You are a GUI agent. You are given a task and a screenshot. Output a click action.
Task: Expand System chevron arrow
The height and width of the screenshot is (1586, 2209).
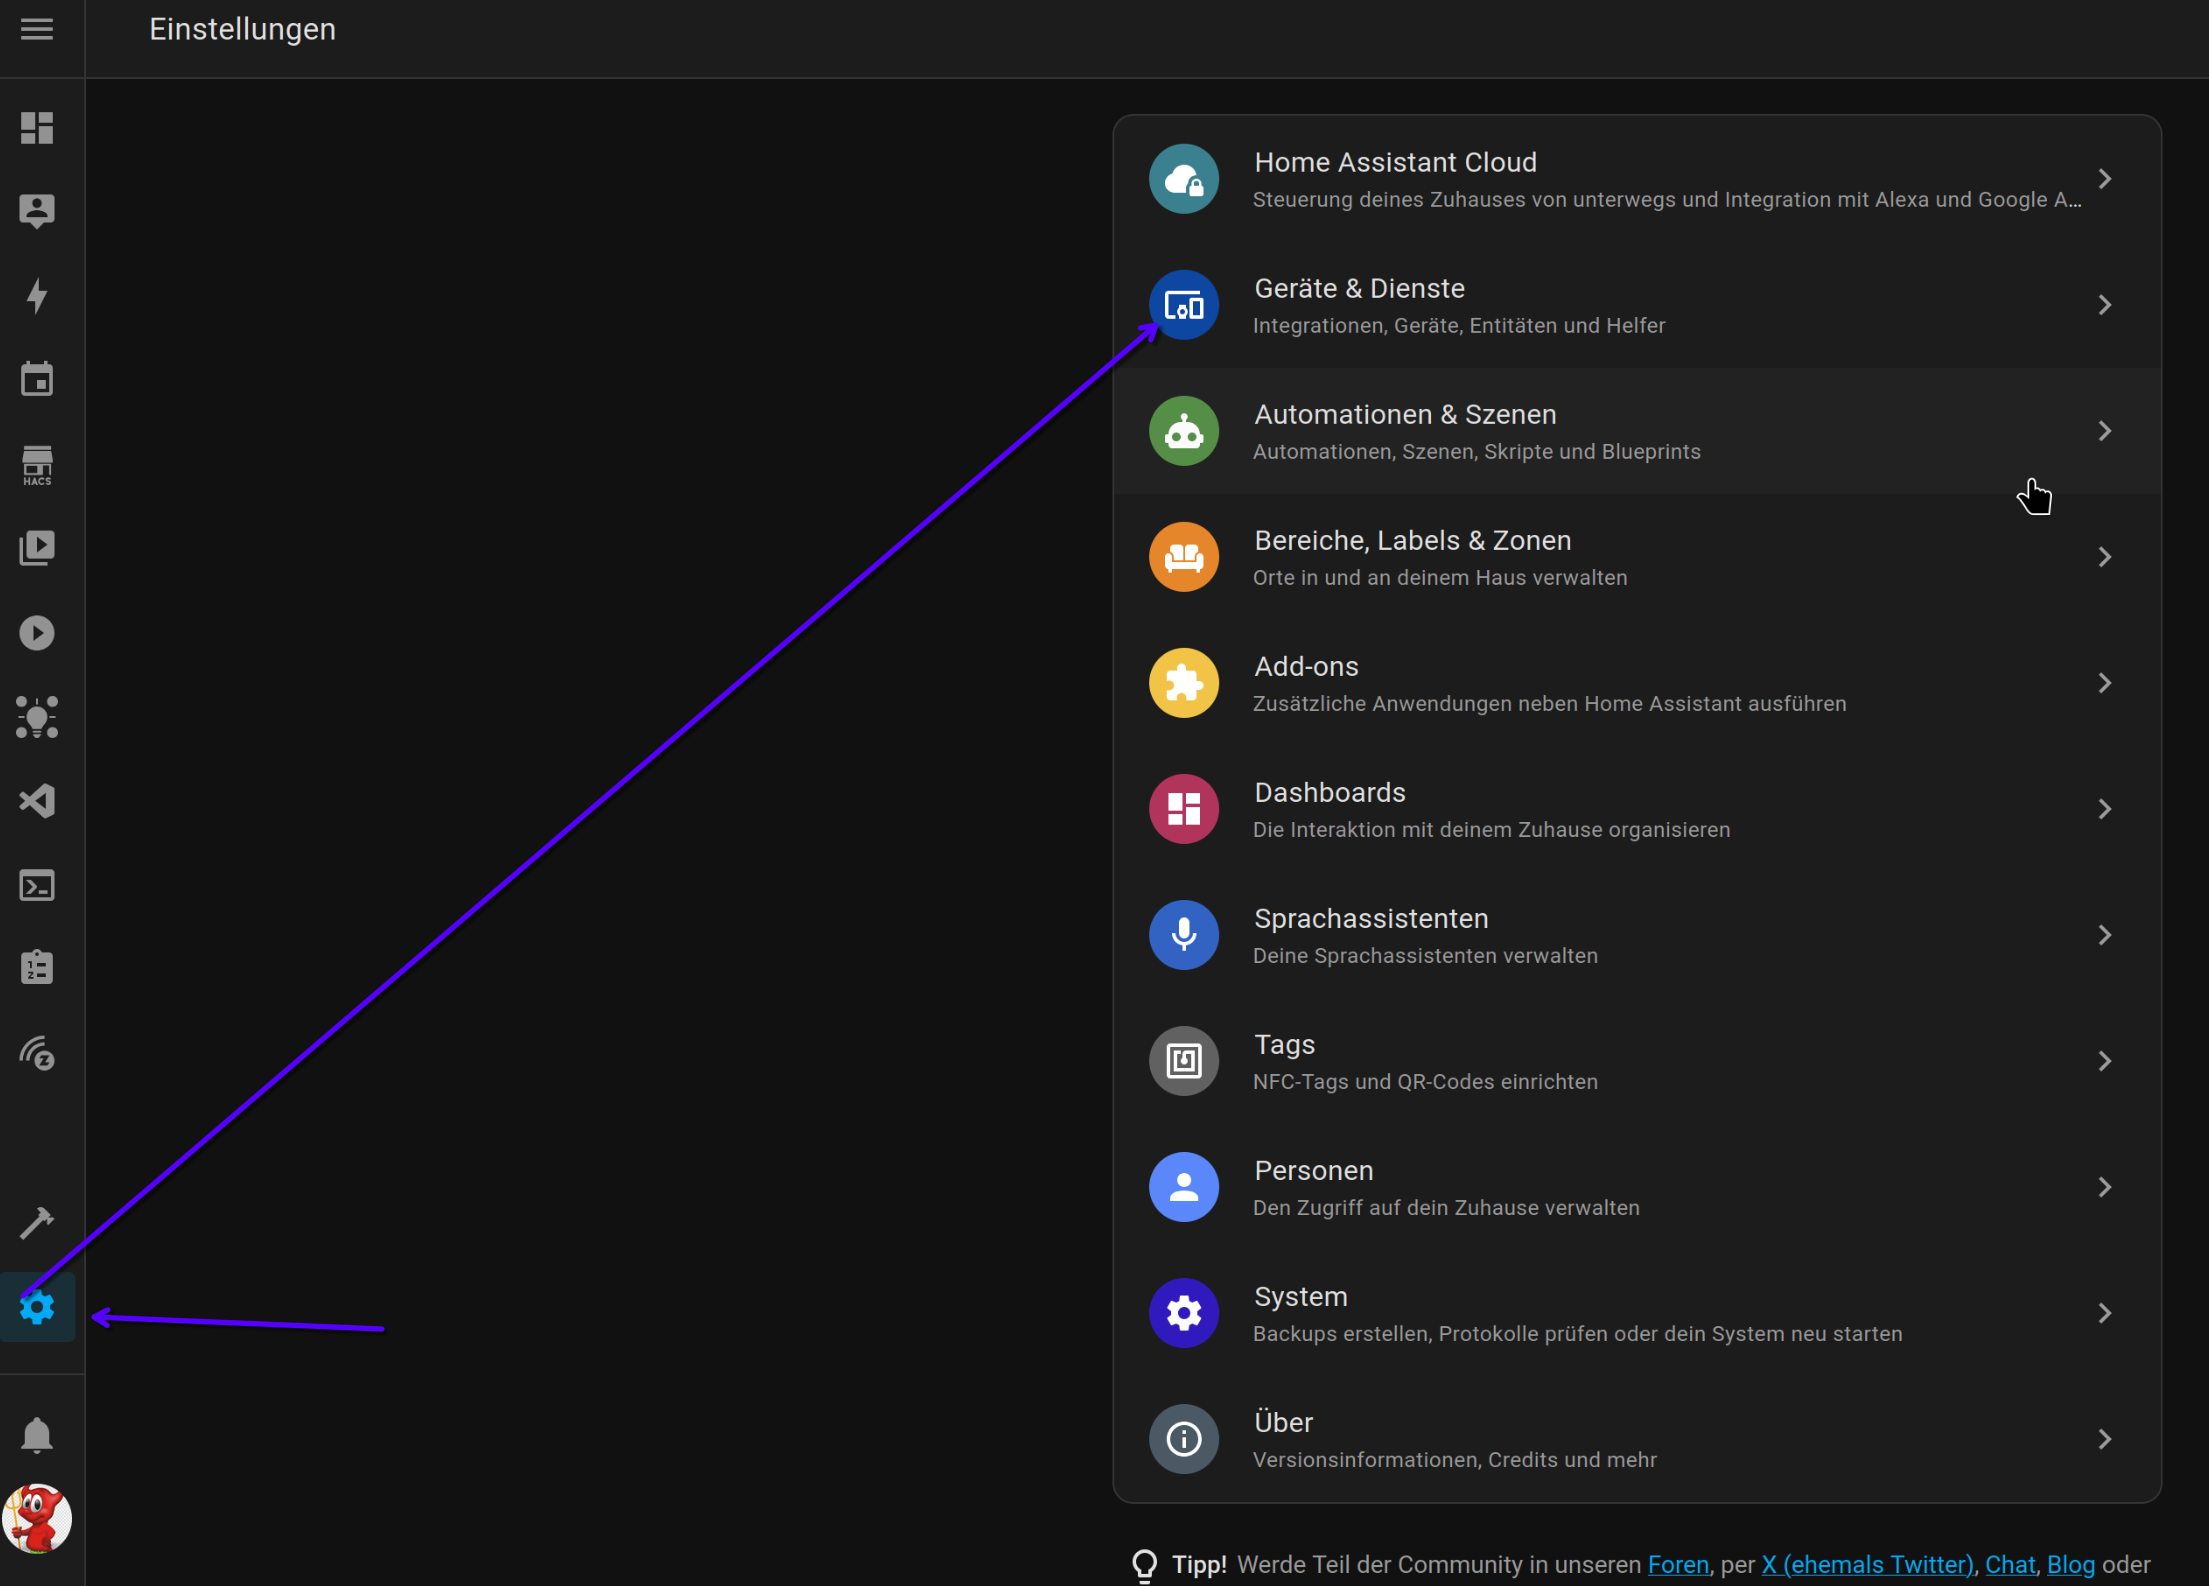pyautogui.click(x=2105, y=1313)
